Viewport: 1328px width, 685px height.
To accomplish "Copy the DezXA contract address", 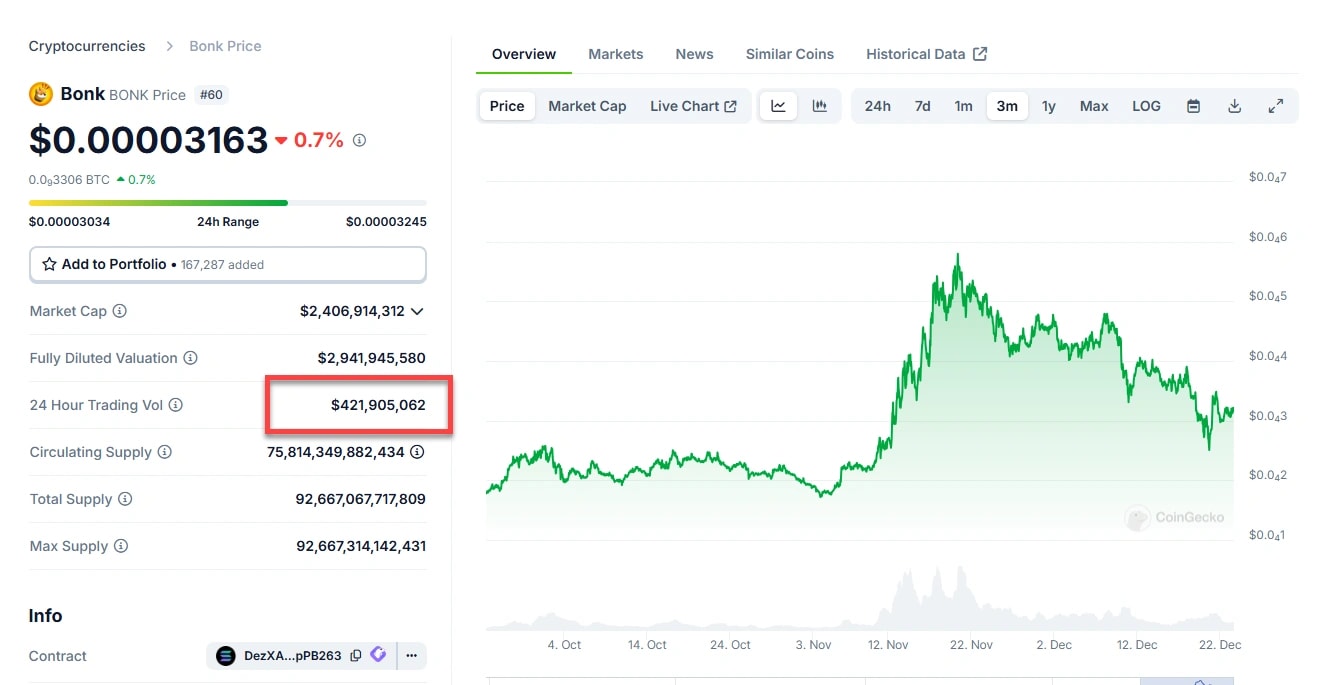I will point(356,656).
